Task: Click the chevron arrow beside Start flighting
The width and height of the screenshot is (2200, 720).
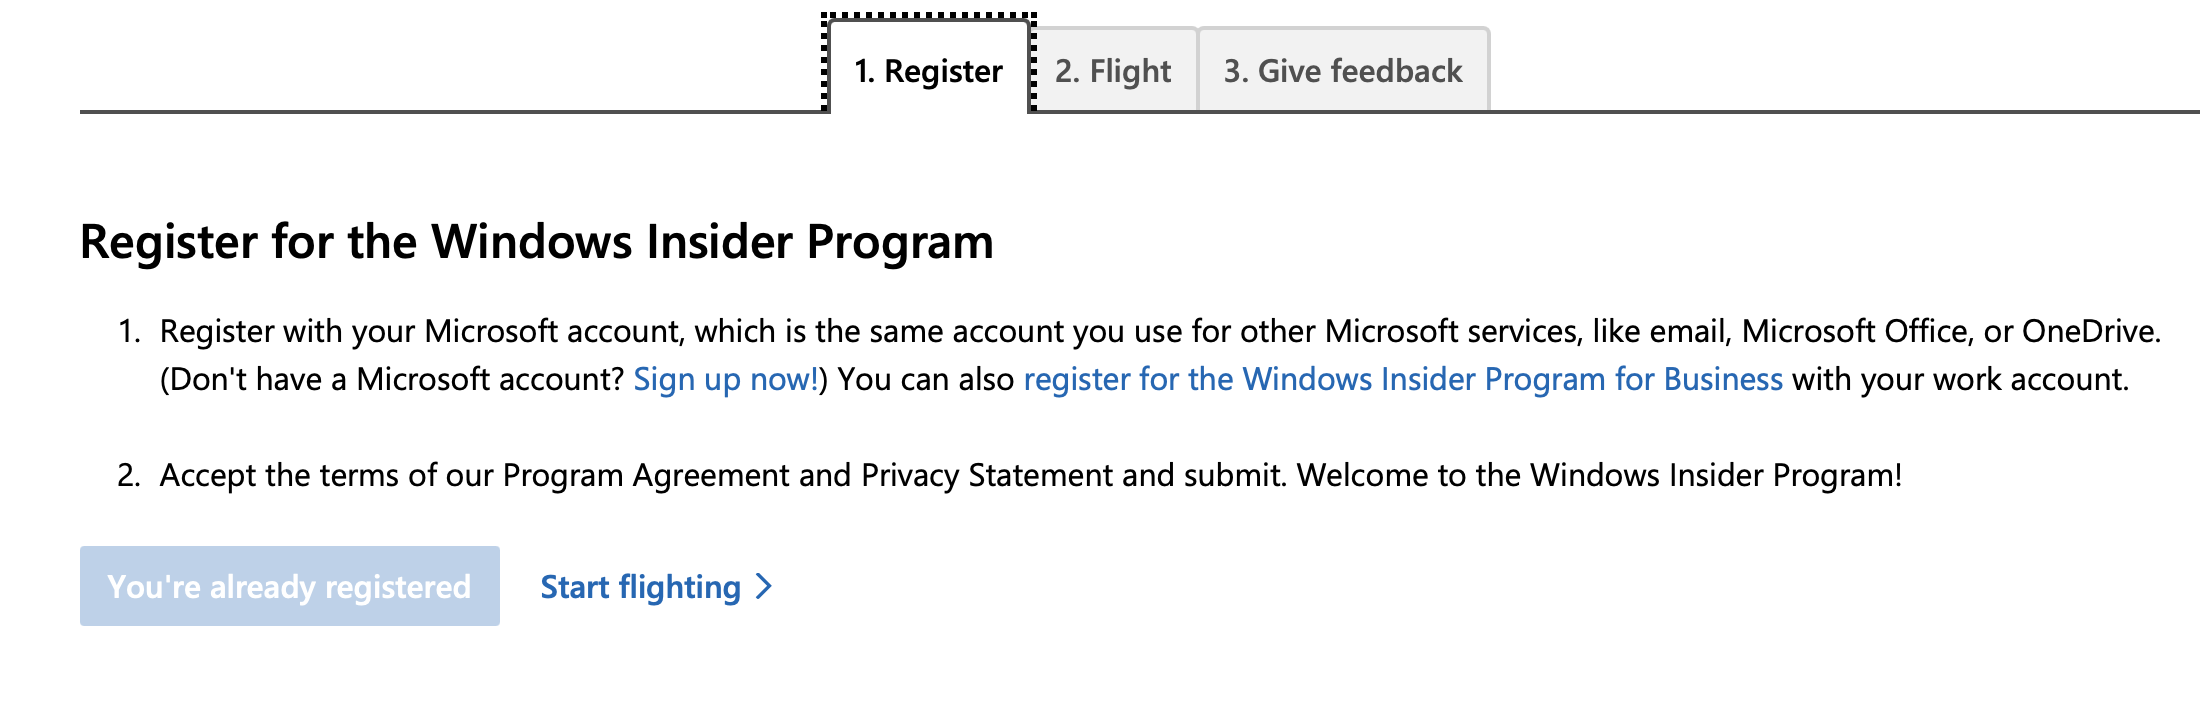Action: coord(764,587)
